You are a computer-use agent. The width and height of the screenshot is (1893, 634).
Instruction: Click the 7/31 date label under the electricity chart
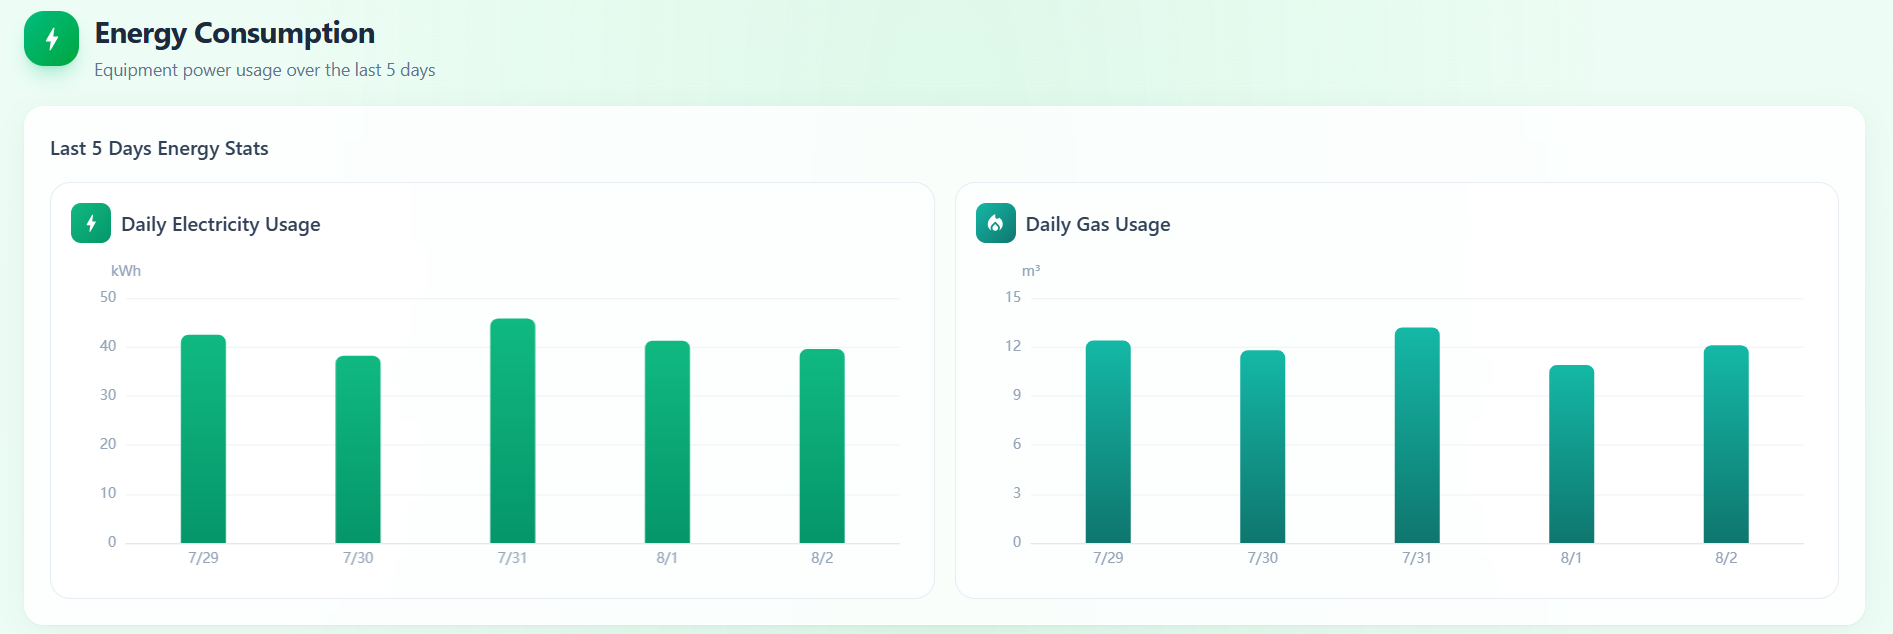(513, 558)
